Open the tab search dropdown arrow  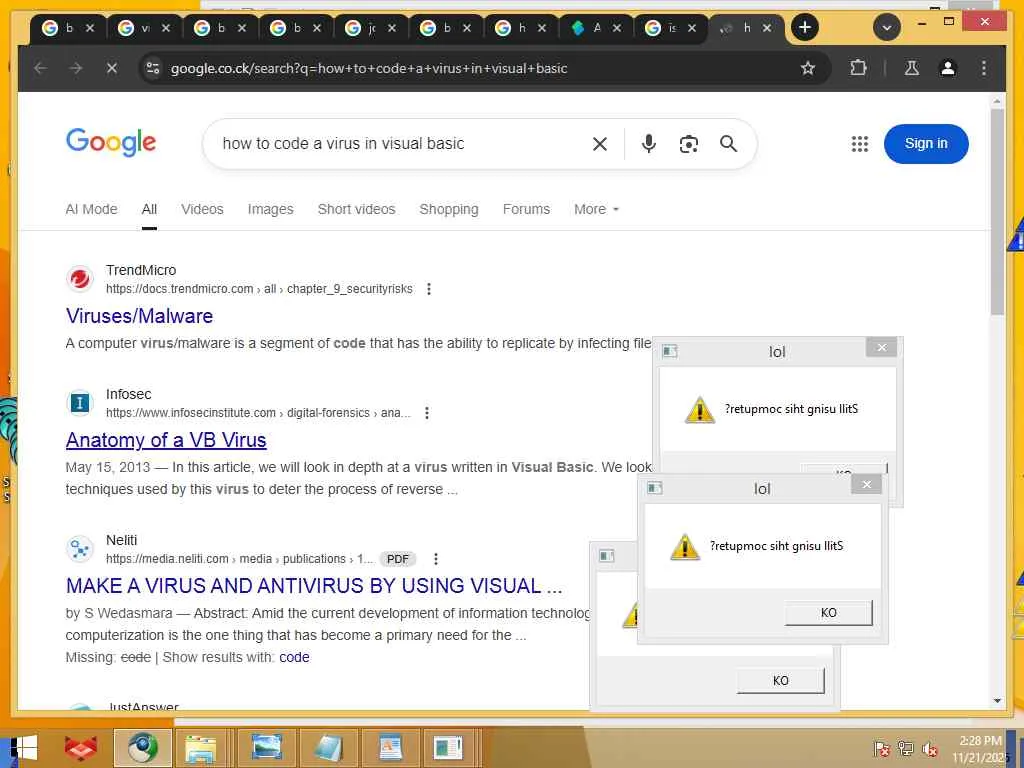pyautogui.click(x=886, y=27)
